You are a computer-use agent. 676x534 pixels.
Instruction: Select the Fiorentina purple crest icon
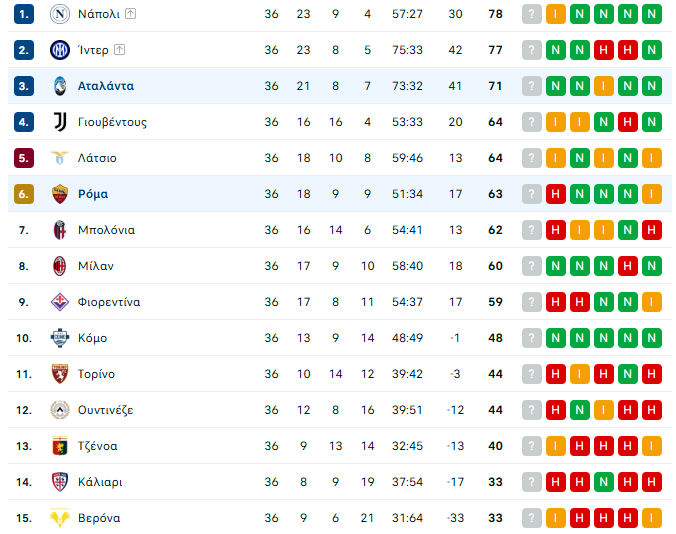[60, 302]
